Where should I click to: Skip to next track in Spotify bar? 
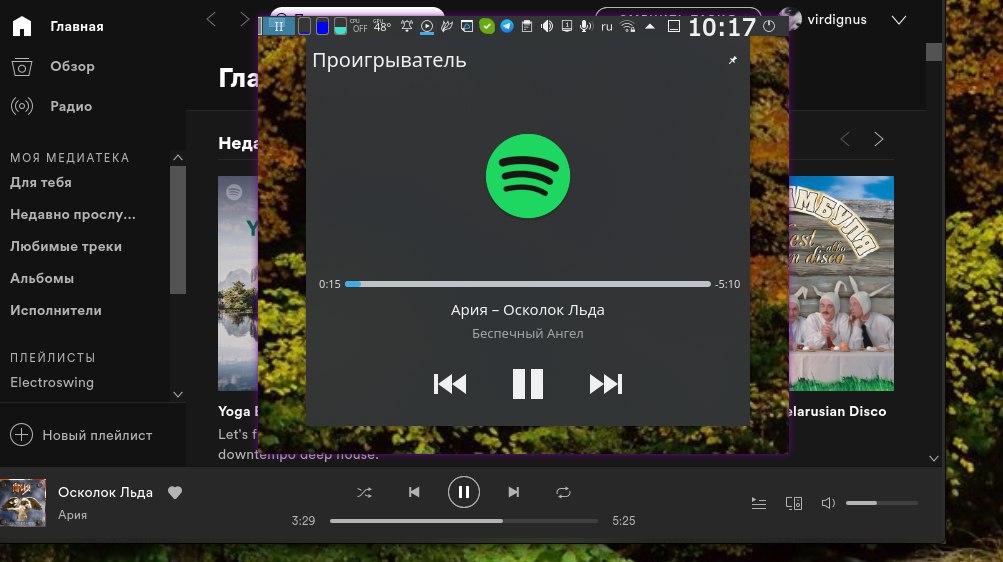(x=514, y=492)
